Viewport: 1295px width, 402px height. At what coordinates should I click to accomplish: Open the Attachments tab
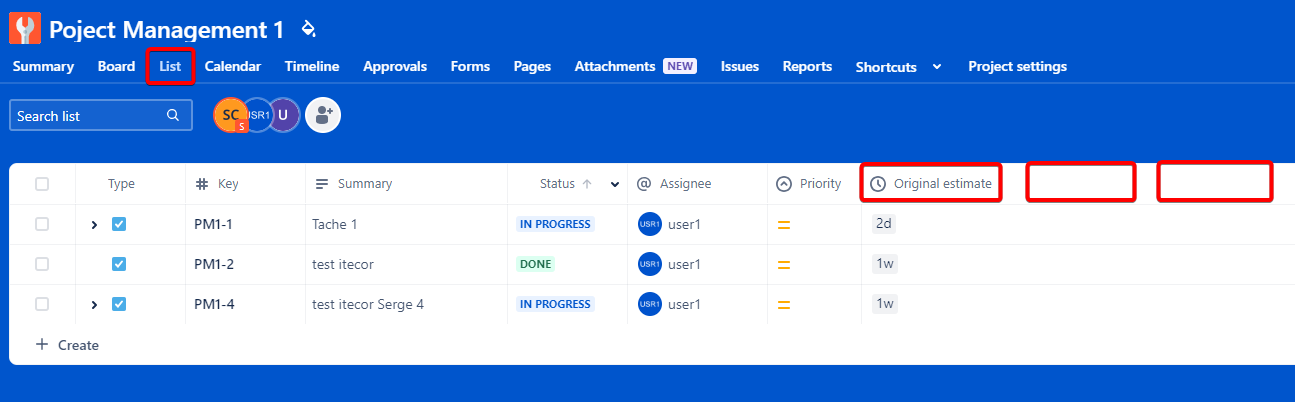[x=635, y=66]
